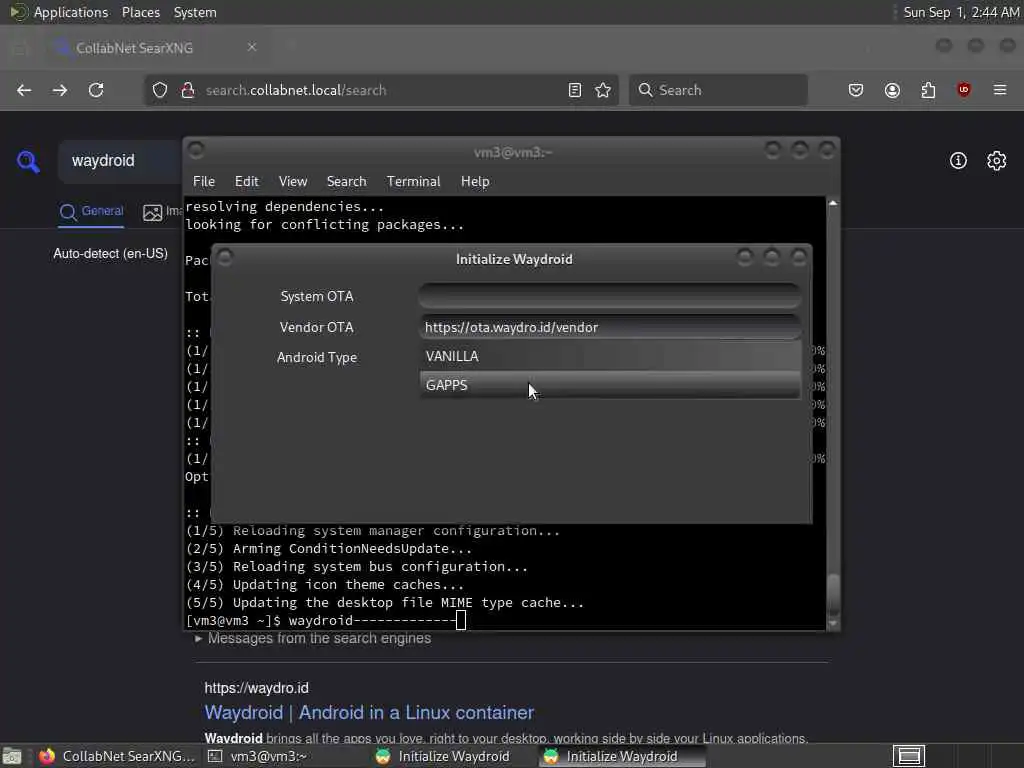
Task: Open the extensions puzzle icon
Action: click(x=928, y=90)
